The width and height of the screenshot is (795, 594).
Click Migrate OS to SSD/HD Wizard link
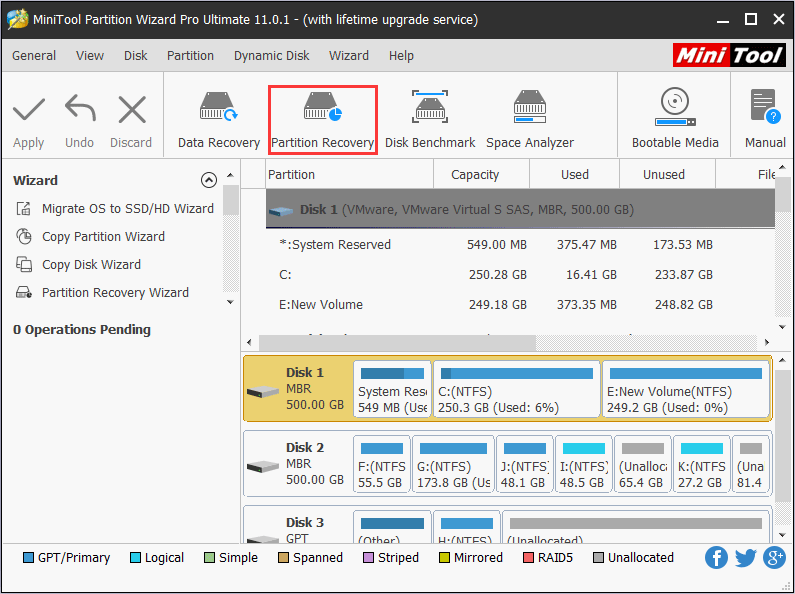point(128,208)
